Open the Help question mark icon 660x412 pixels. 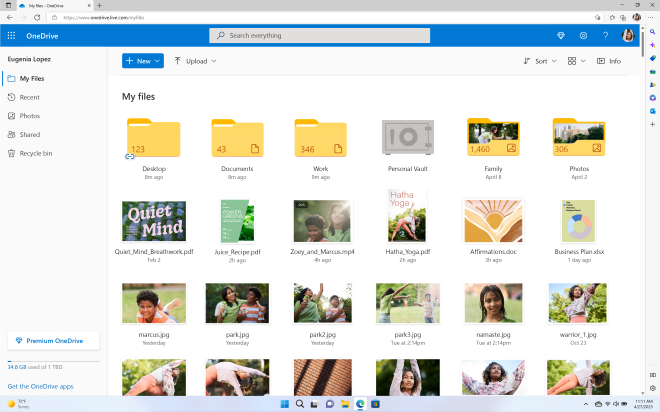pos(605,36)
